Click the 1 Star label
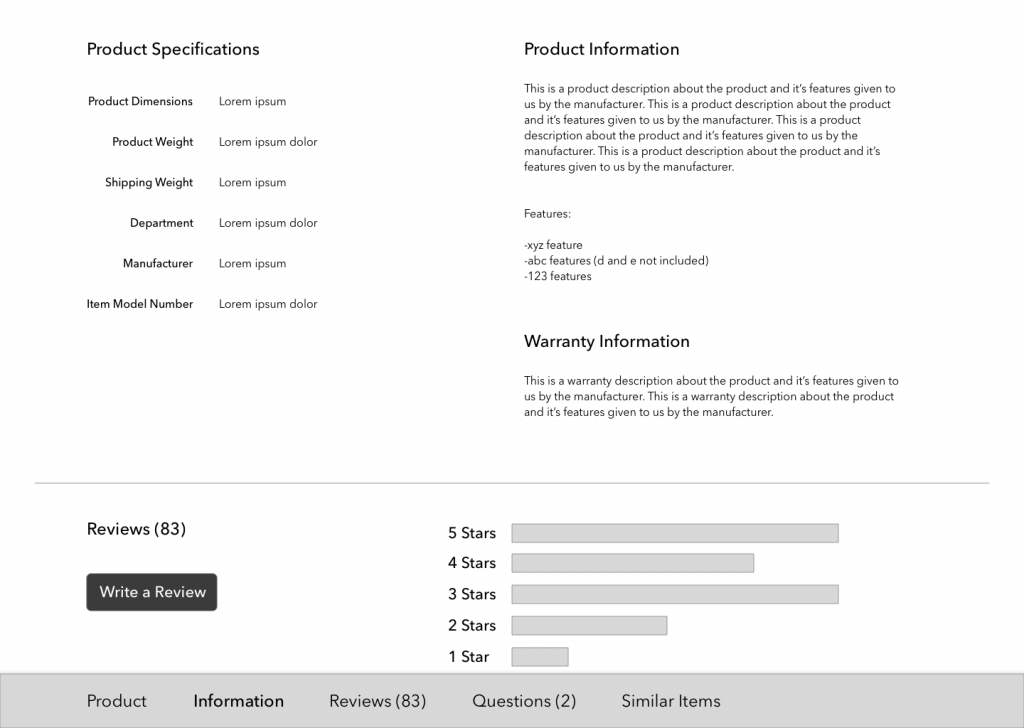 469,657
